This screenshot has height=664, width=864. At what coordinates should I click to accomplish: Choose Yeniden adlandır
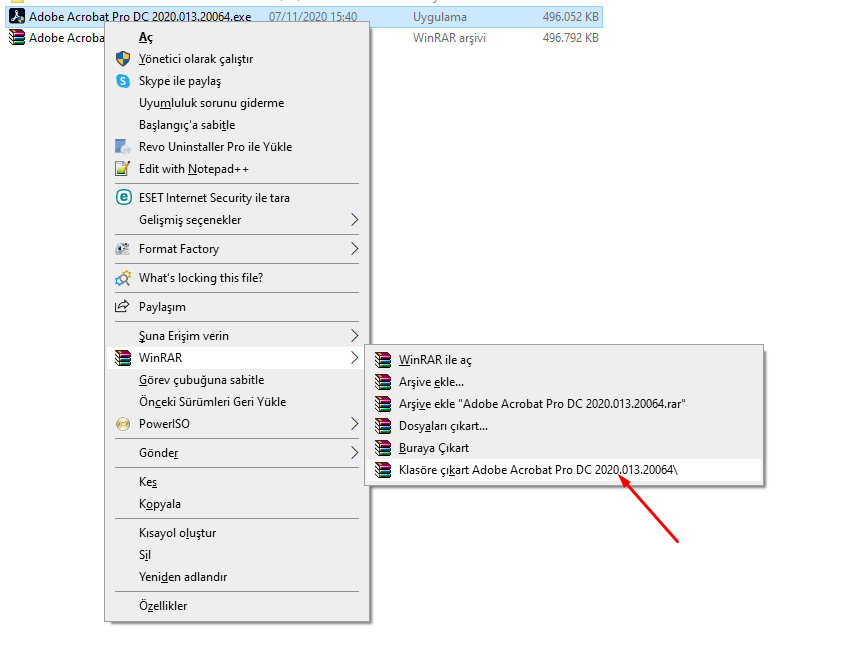[237, 577]
